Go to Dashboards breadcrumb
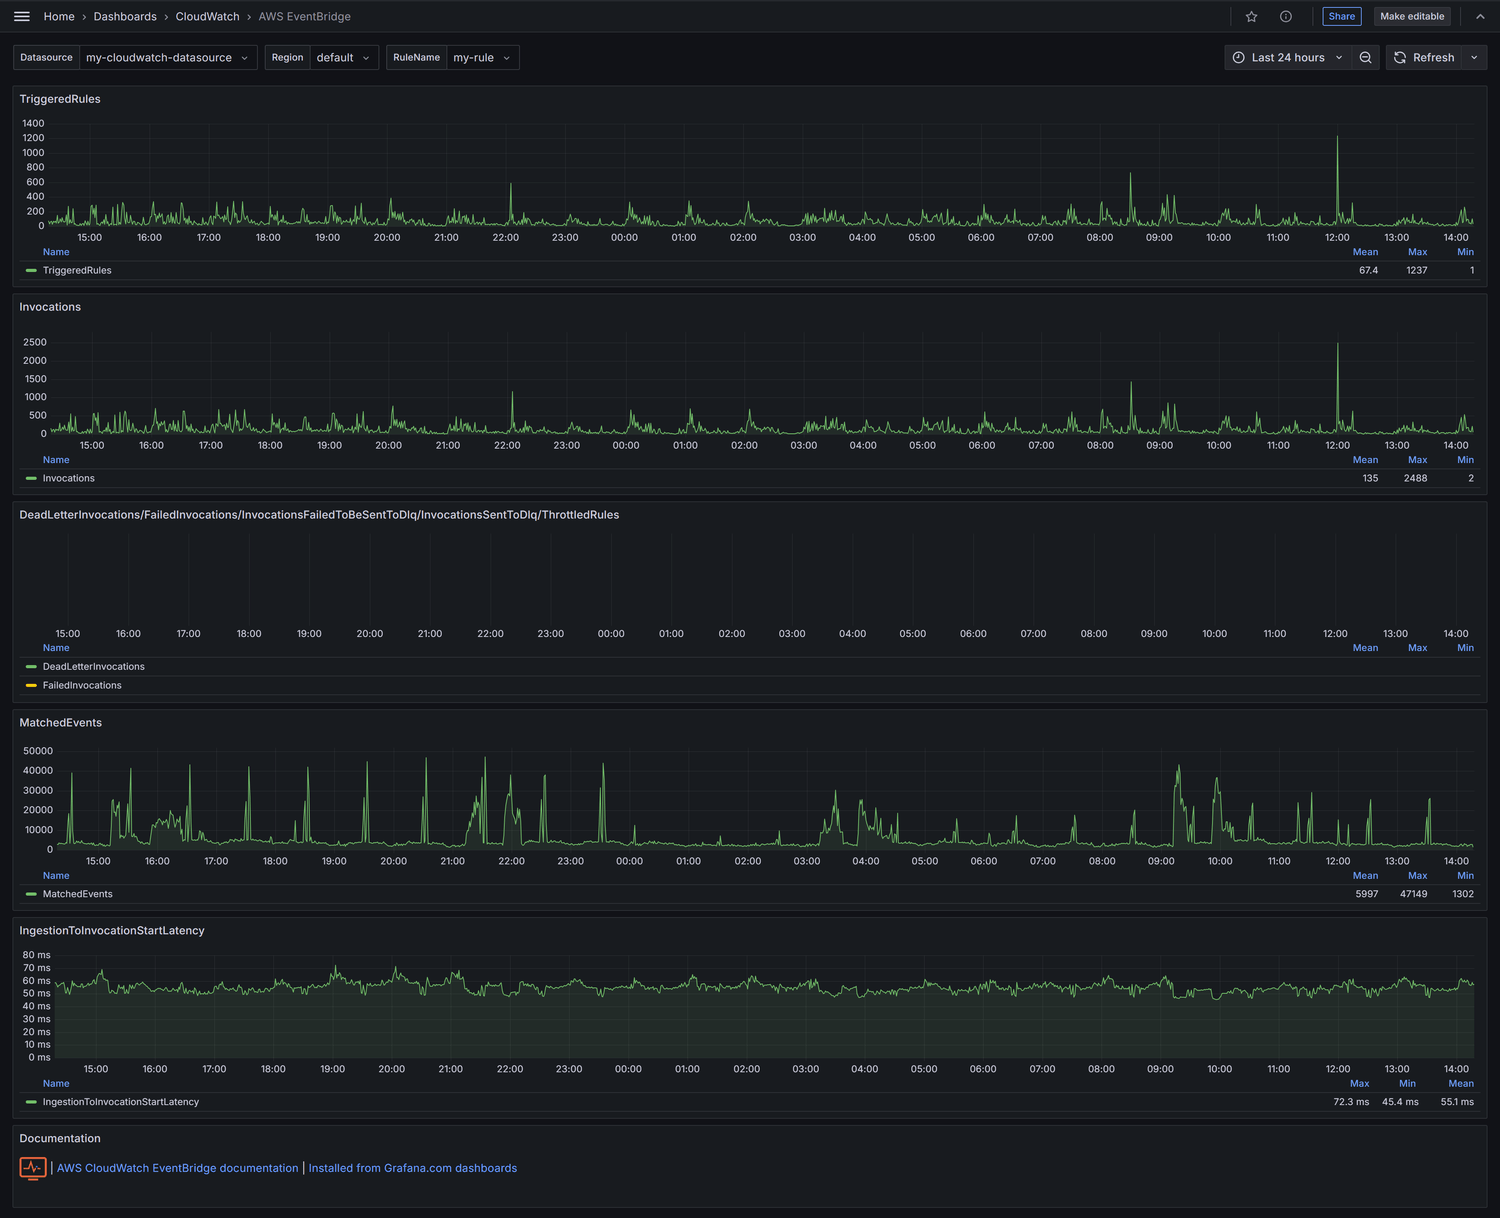 (x=125, y=17)
